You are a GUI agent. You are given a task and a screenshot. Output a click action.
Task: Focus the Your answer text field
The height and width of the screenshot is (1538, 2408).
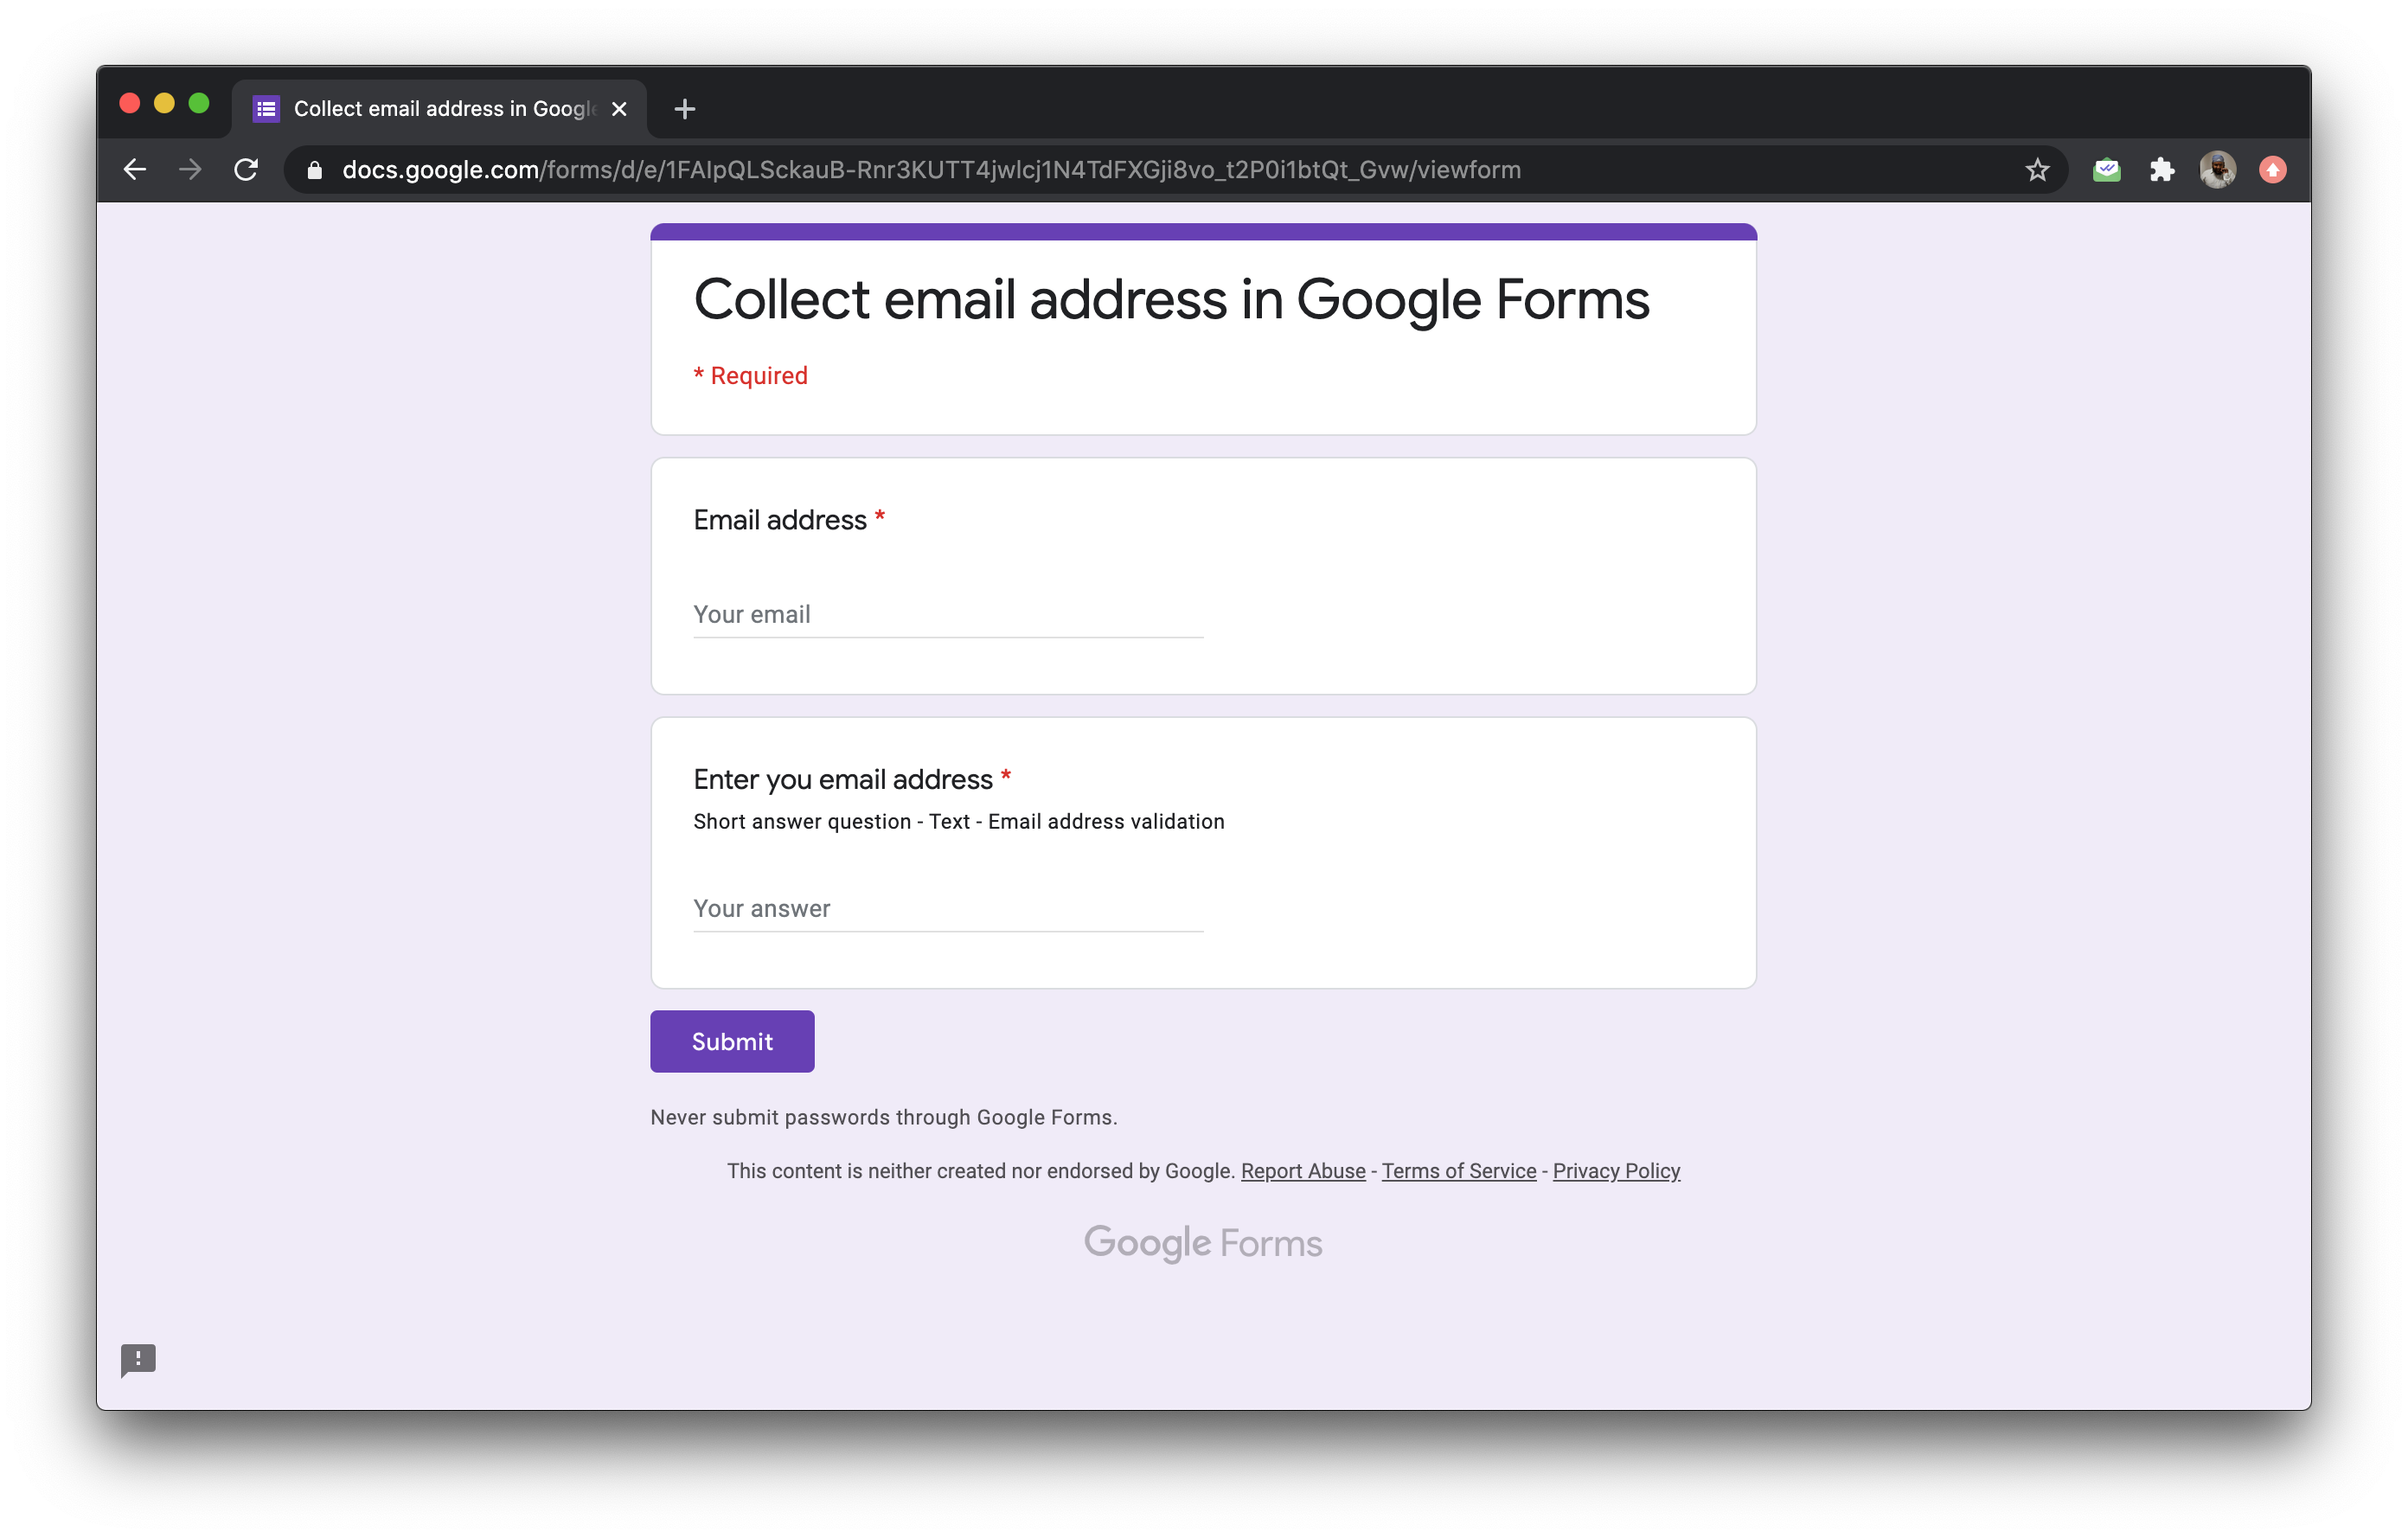click(x=947, y=909)
